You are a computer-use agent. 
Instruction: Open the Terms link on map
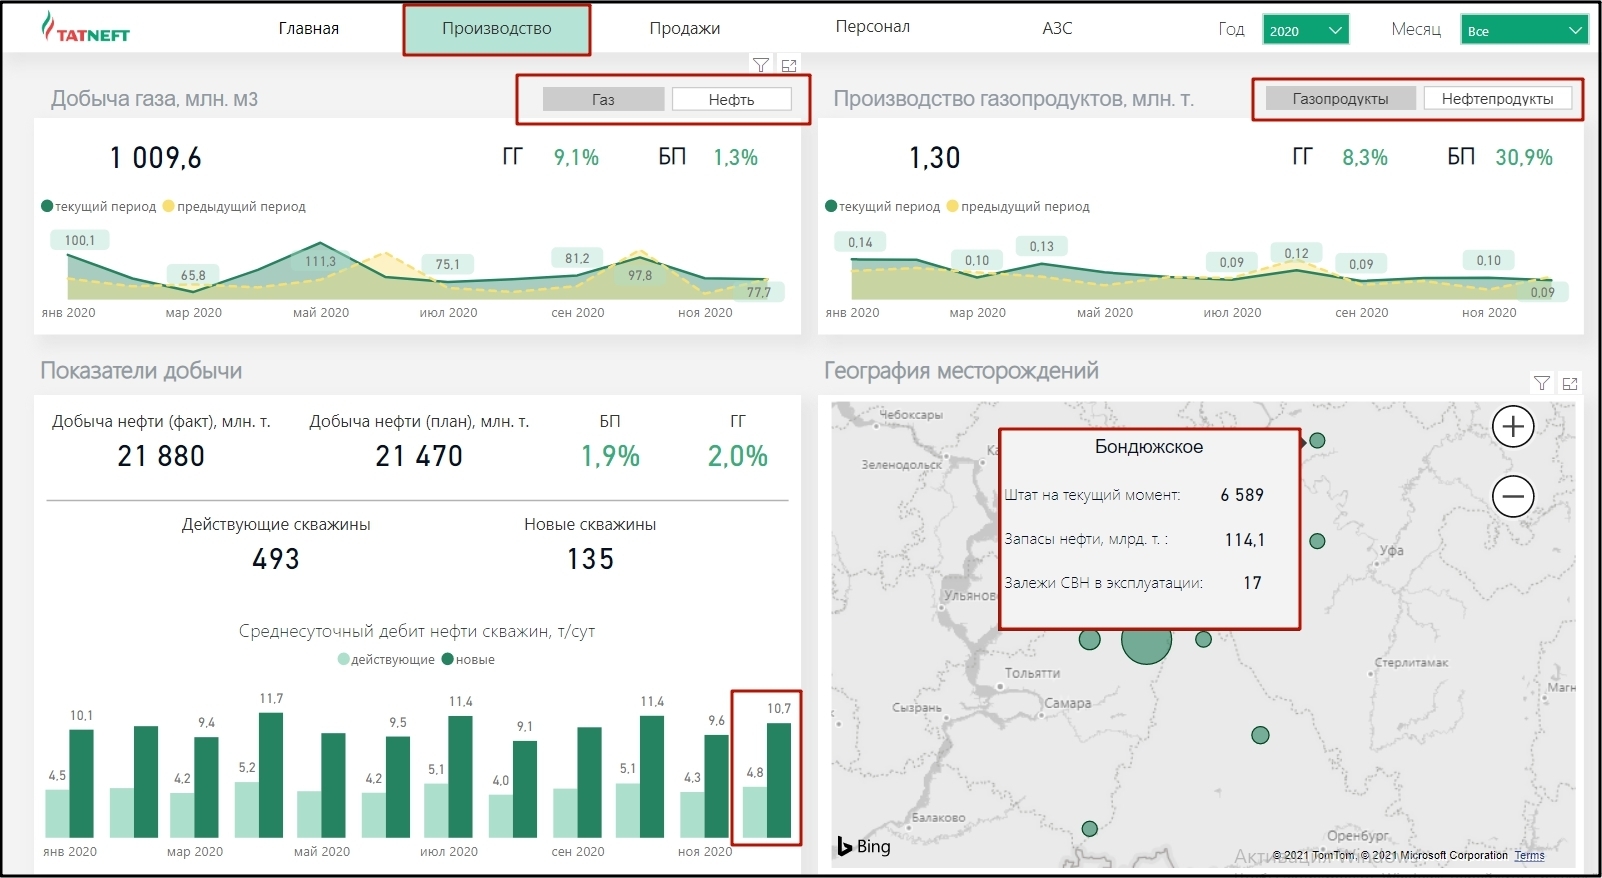click(x=1529, y=855)
